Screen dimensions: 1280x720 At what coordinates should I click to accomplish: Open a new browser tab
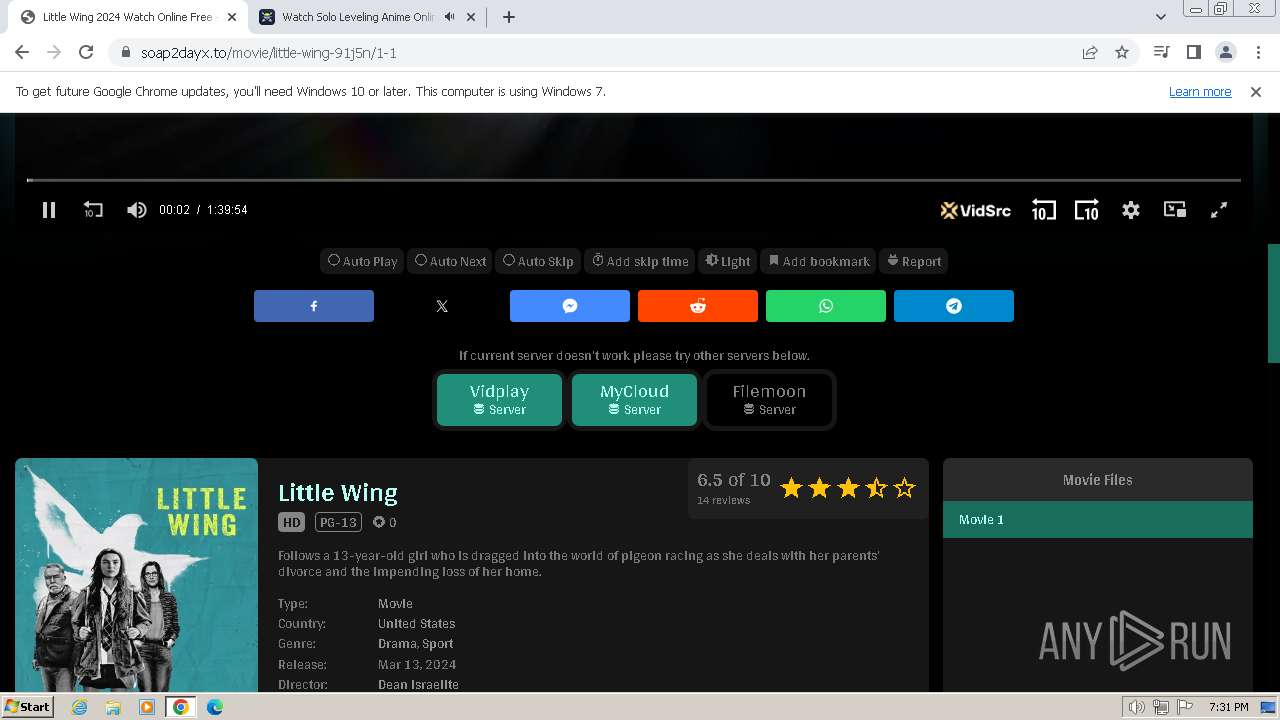509,17
